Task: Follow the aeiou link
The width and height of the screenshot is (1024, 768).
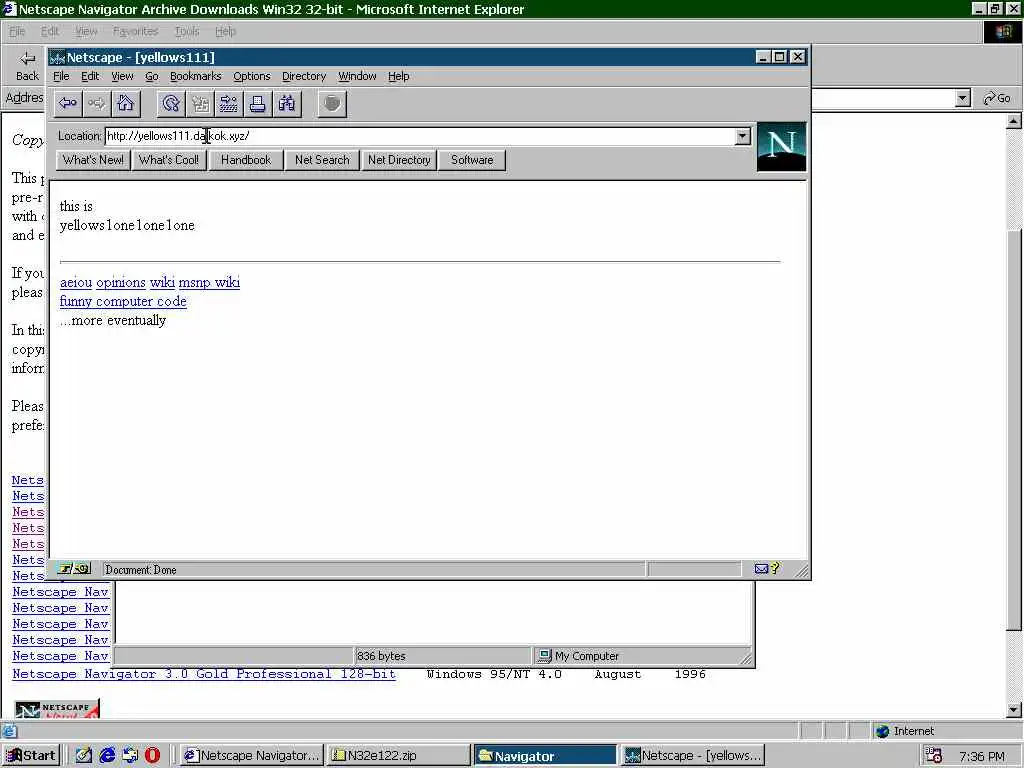Action: coord(76,283)
